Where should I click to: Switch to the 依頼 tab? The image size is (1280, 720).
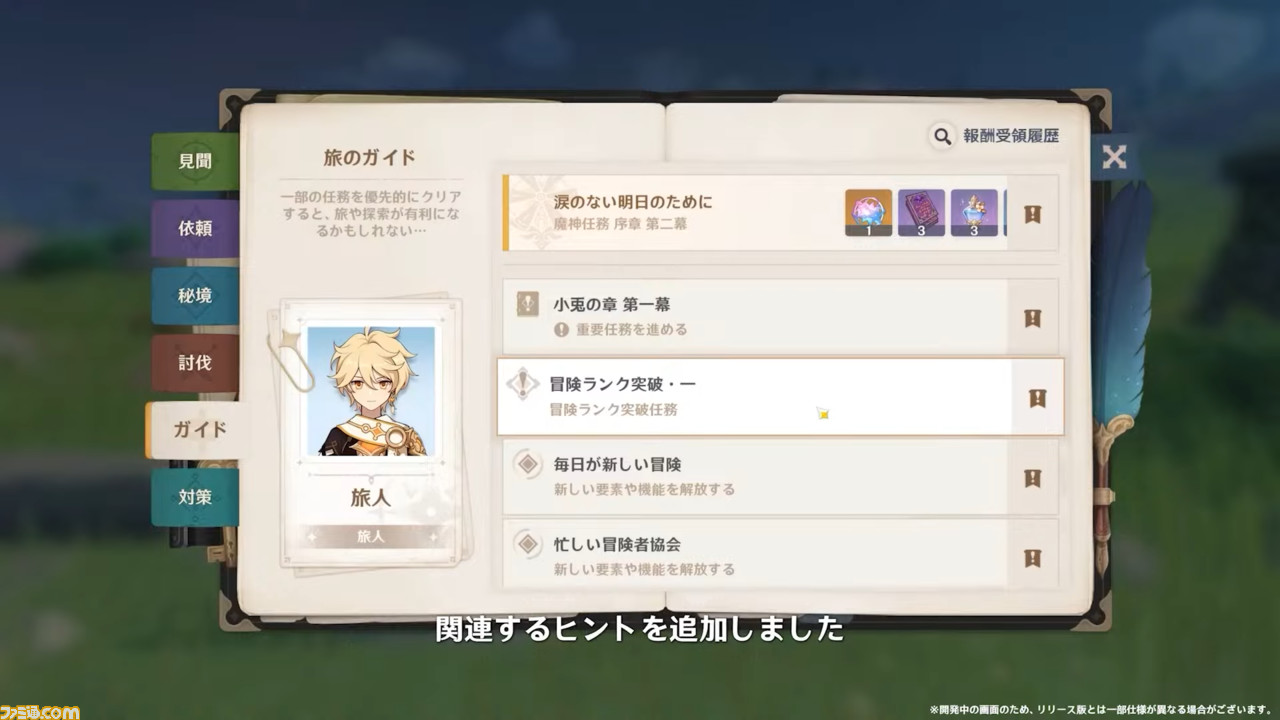click(195, 228)
